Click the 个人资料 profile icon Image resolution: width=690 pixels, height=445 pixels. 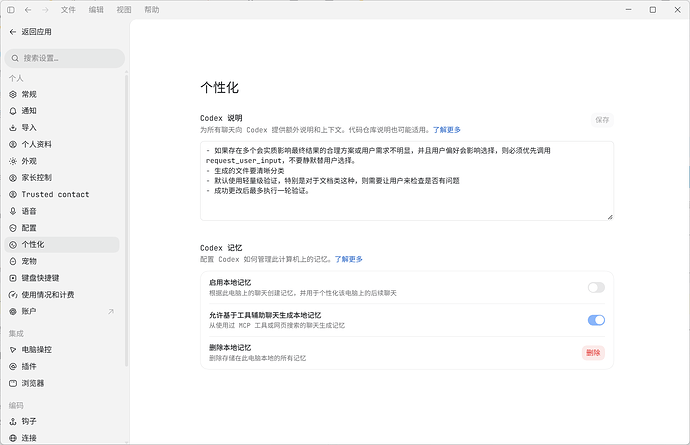13,144
